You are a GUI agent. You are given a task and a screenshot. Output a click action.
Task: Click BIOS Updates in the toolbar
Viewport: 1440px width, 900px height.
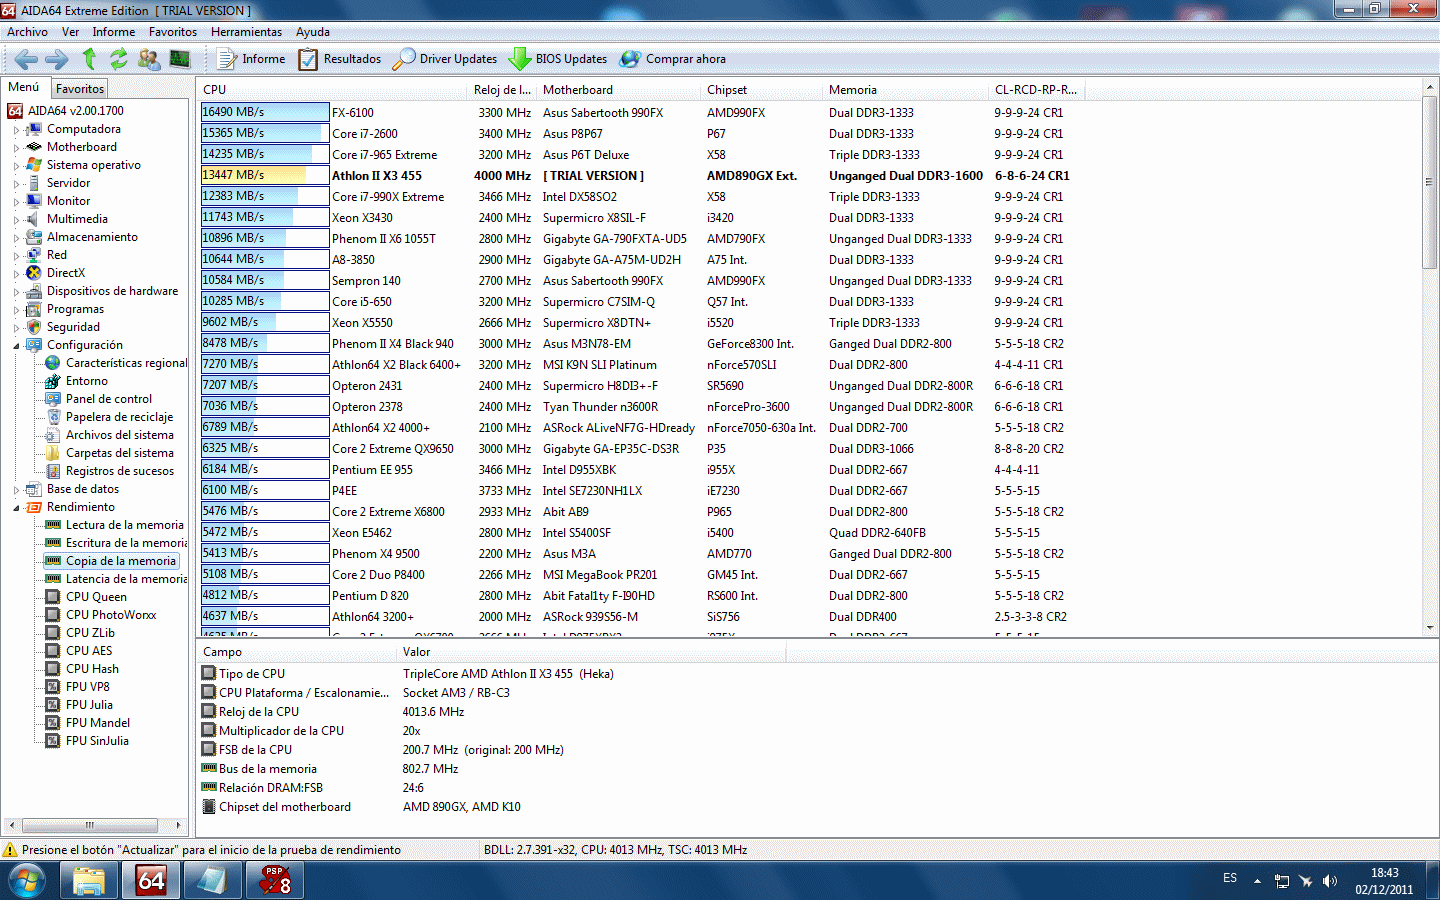tap(558, 59)
